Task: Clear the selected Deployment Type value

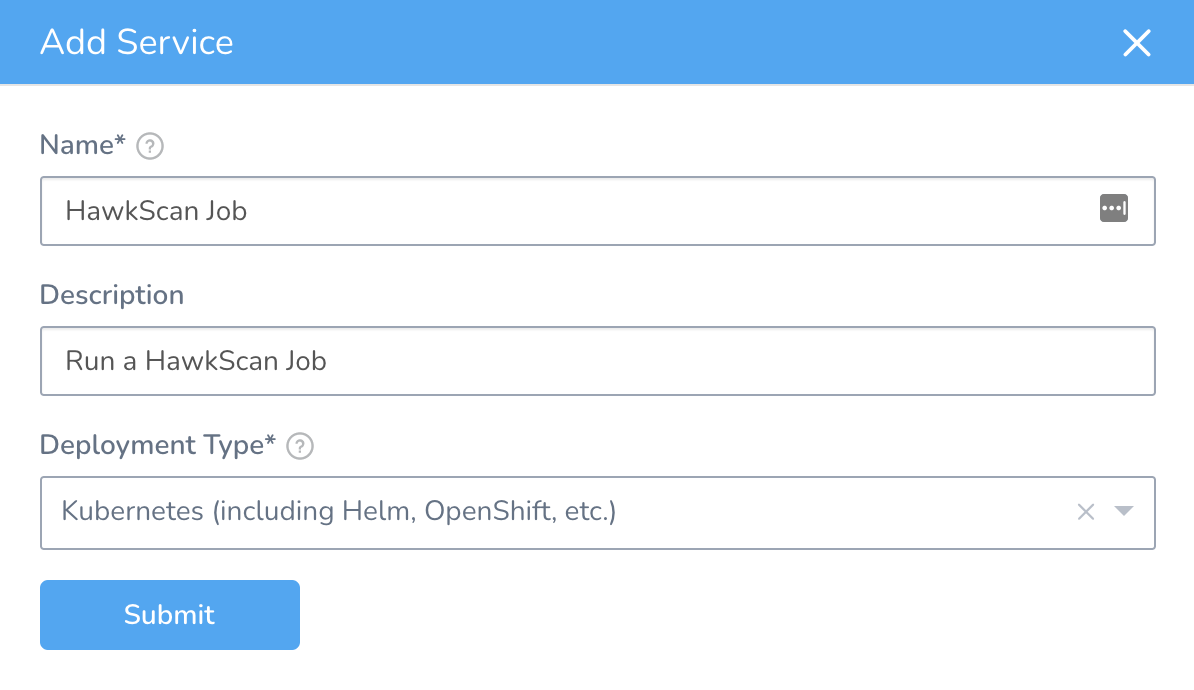Action: 1086,512
